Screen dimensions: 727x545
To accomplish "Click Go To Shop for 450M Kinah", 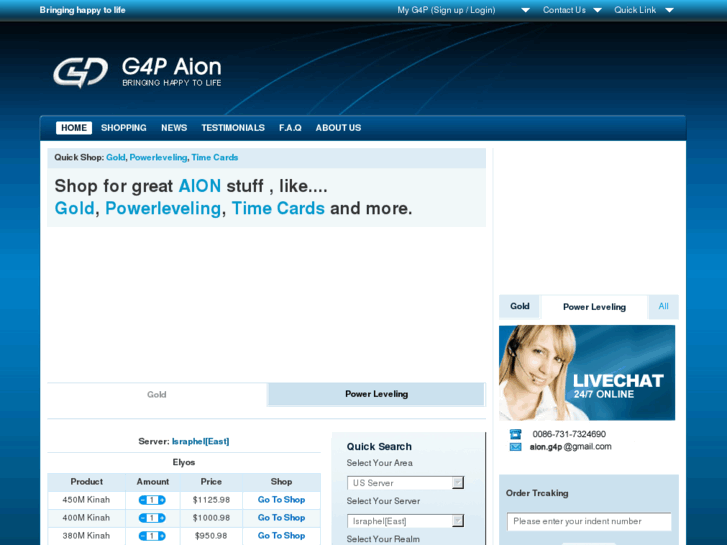I will [x=281, y=500].
